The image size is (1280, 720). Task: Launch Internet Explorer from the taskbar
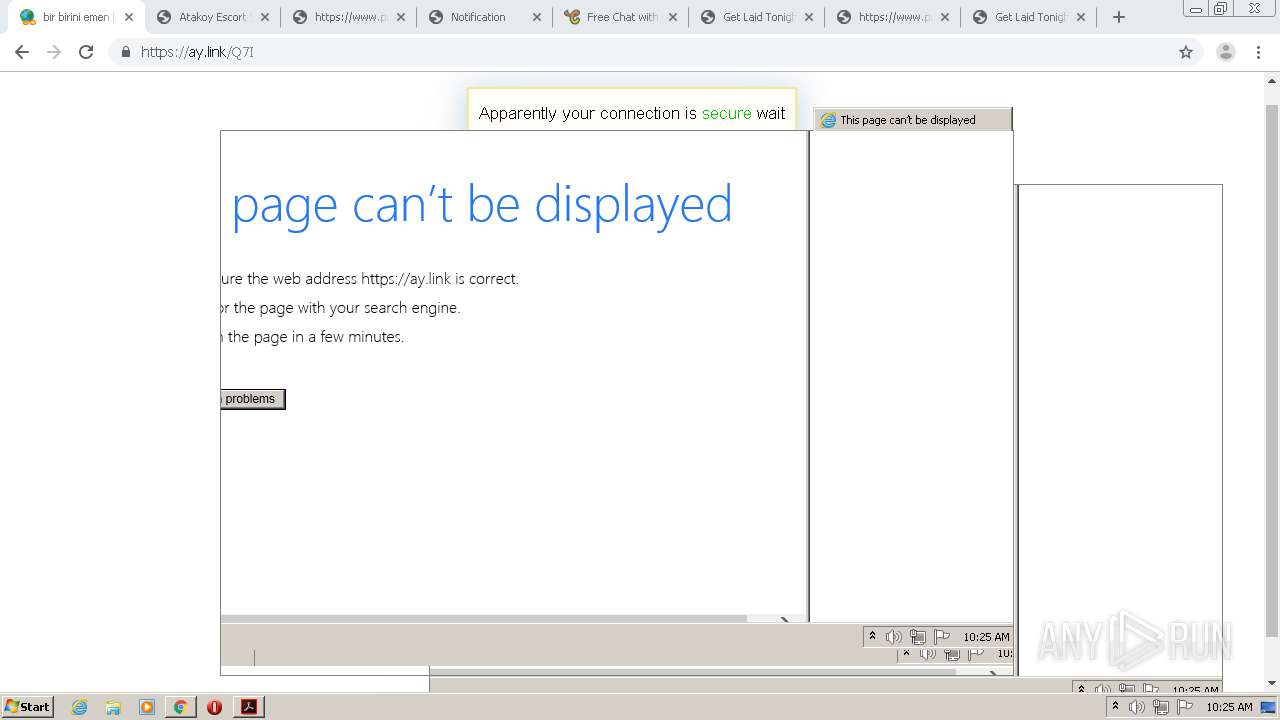[x=79, y=707]
